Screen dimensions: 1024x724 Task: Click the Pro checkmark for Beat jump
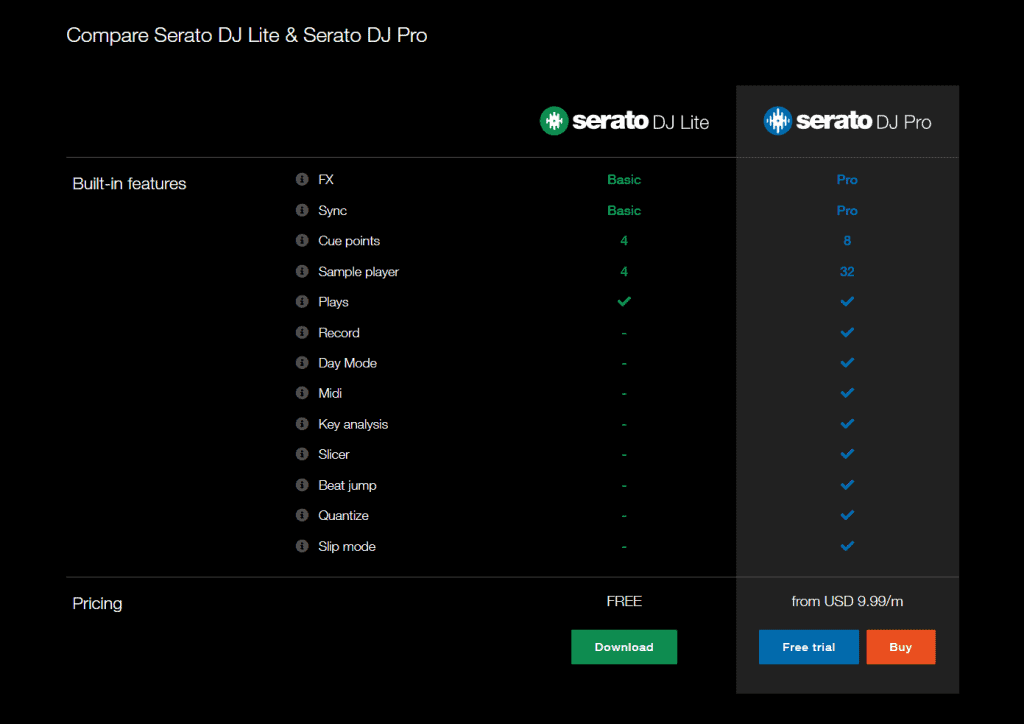tap(847, 485)
